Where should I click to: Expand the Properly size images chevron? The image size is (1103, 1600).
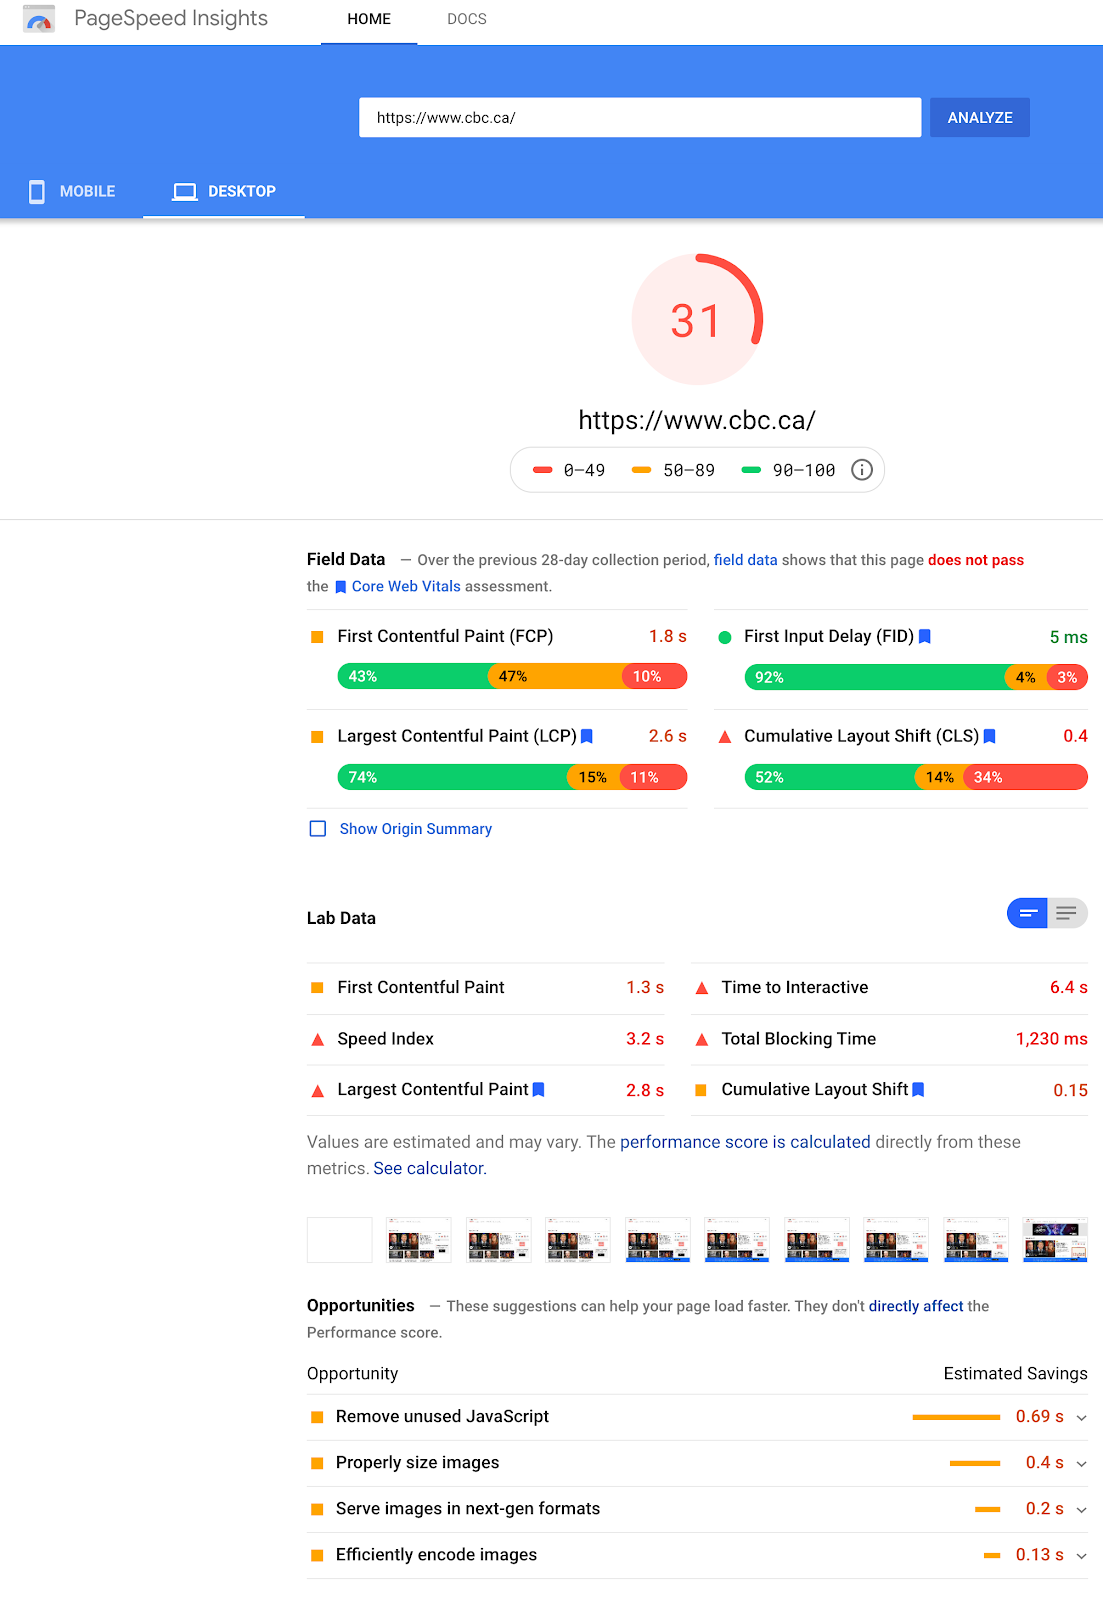[1081, 1464]
